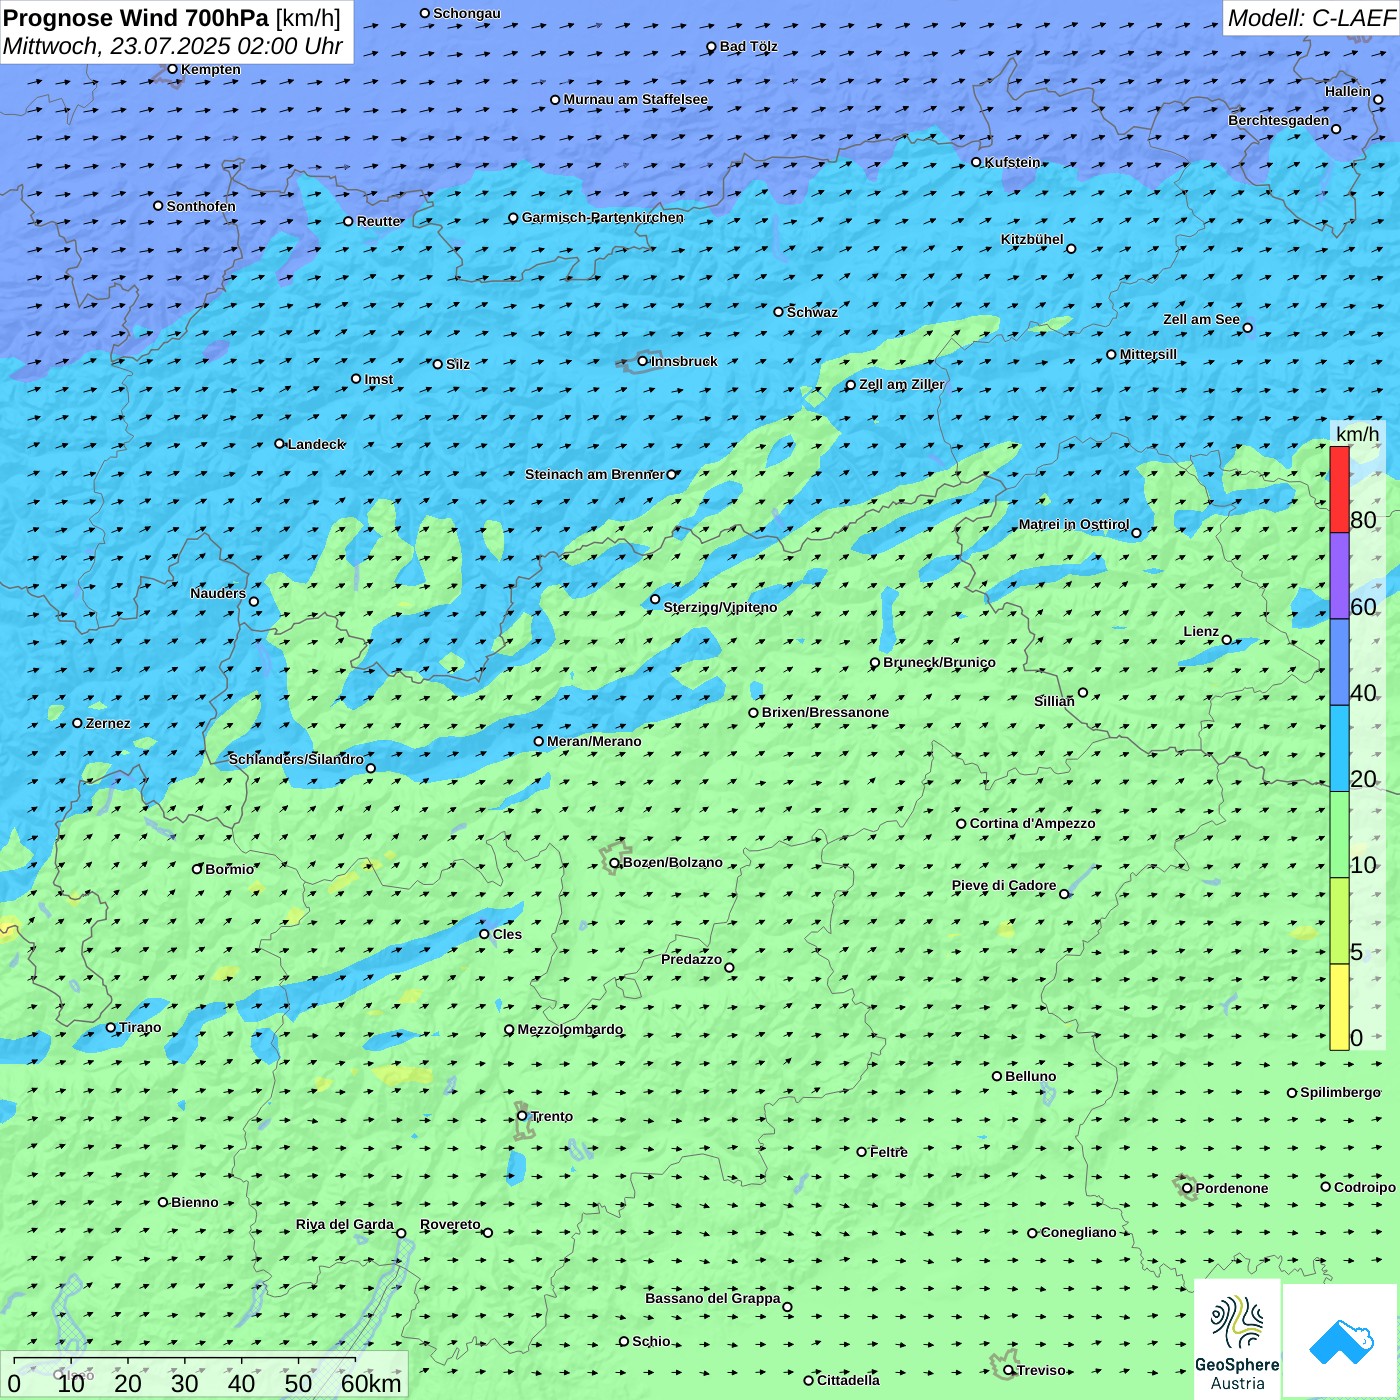This screenshot has height=1400, width=1400.
Task: Click the Bormio location dot
Action: 197,869
